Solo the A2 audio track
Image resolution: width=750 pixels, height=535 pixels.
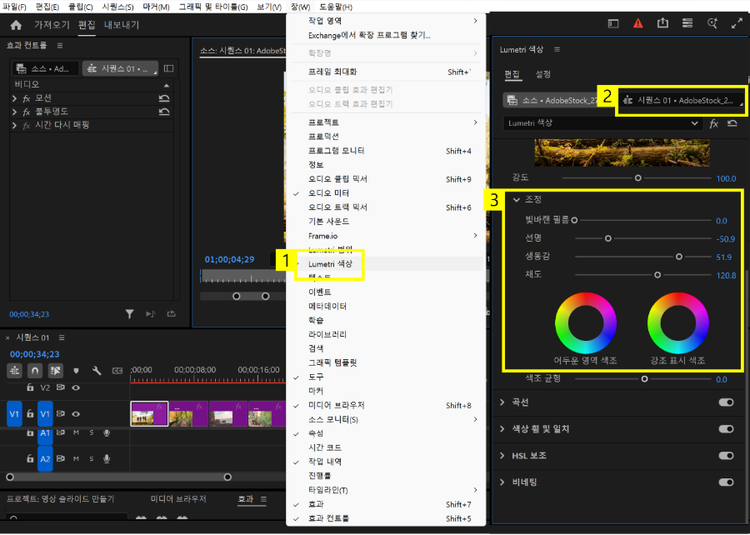pyautogui.click(x=91, y=459)
